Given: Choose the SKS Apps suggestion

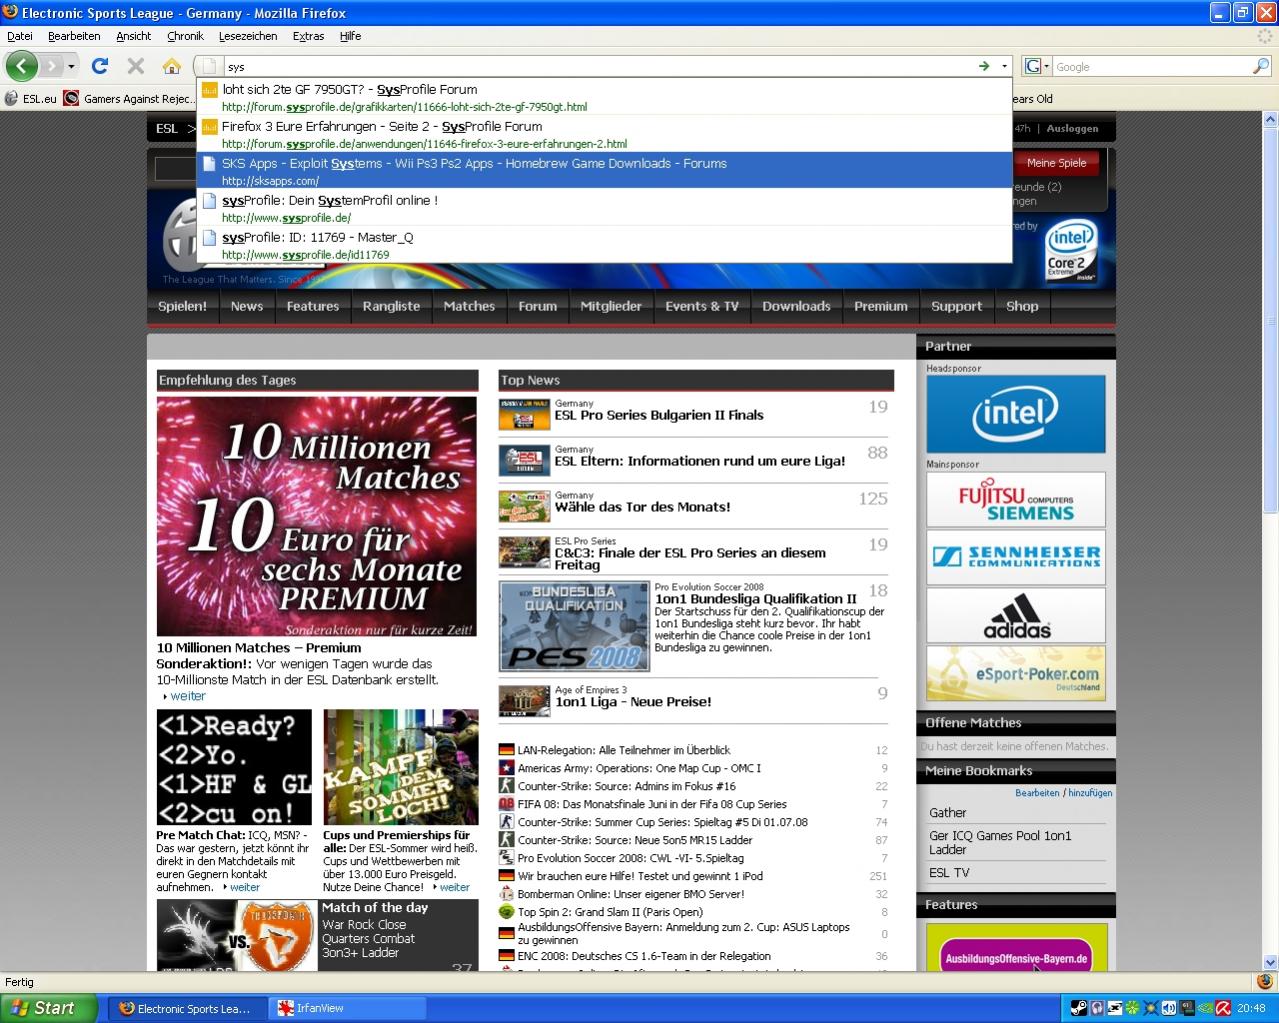Looking at the screenshot, I should tap(604, 171).
